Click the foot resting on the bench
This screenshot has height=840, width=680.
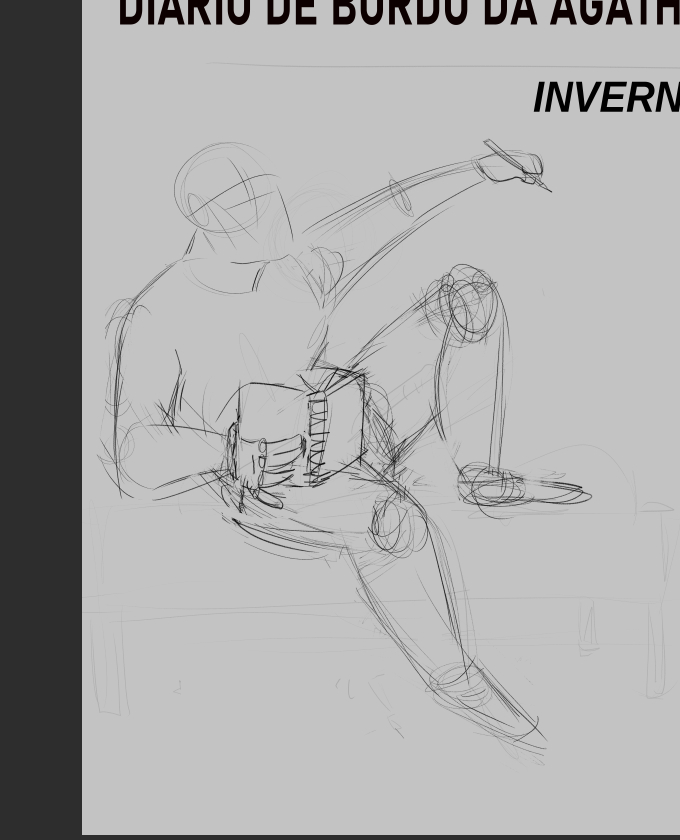tap(520, 490)
